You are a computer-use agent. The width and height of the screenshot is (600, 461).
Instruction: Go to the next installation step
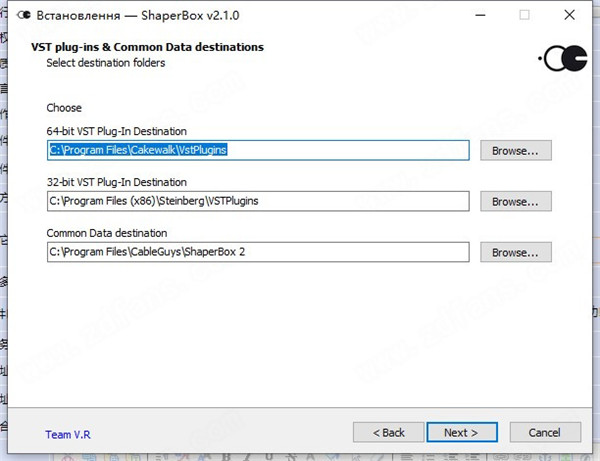[x=461, y=432]
